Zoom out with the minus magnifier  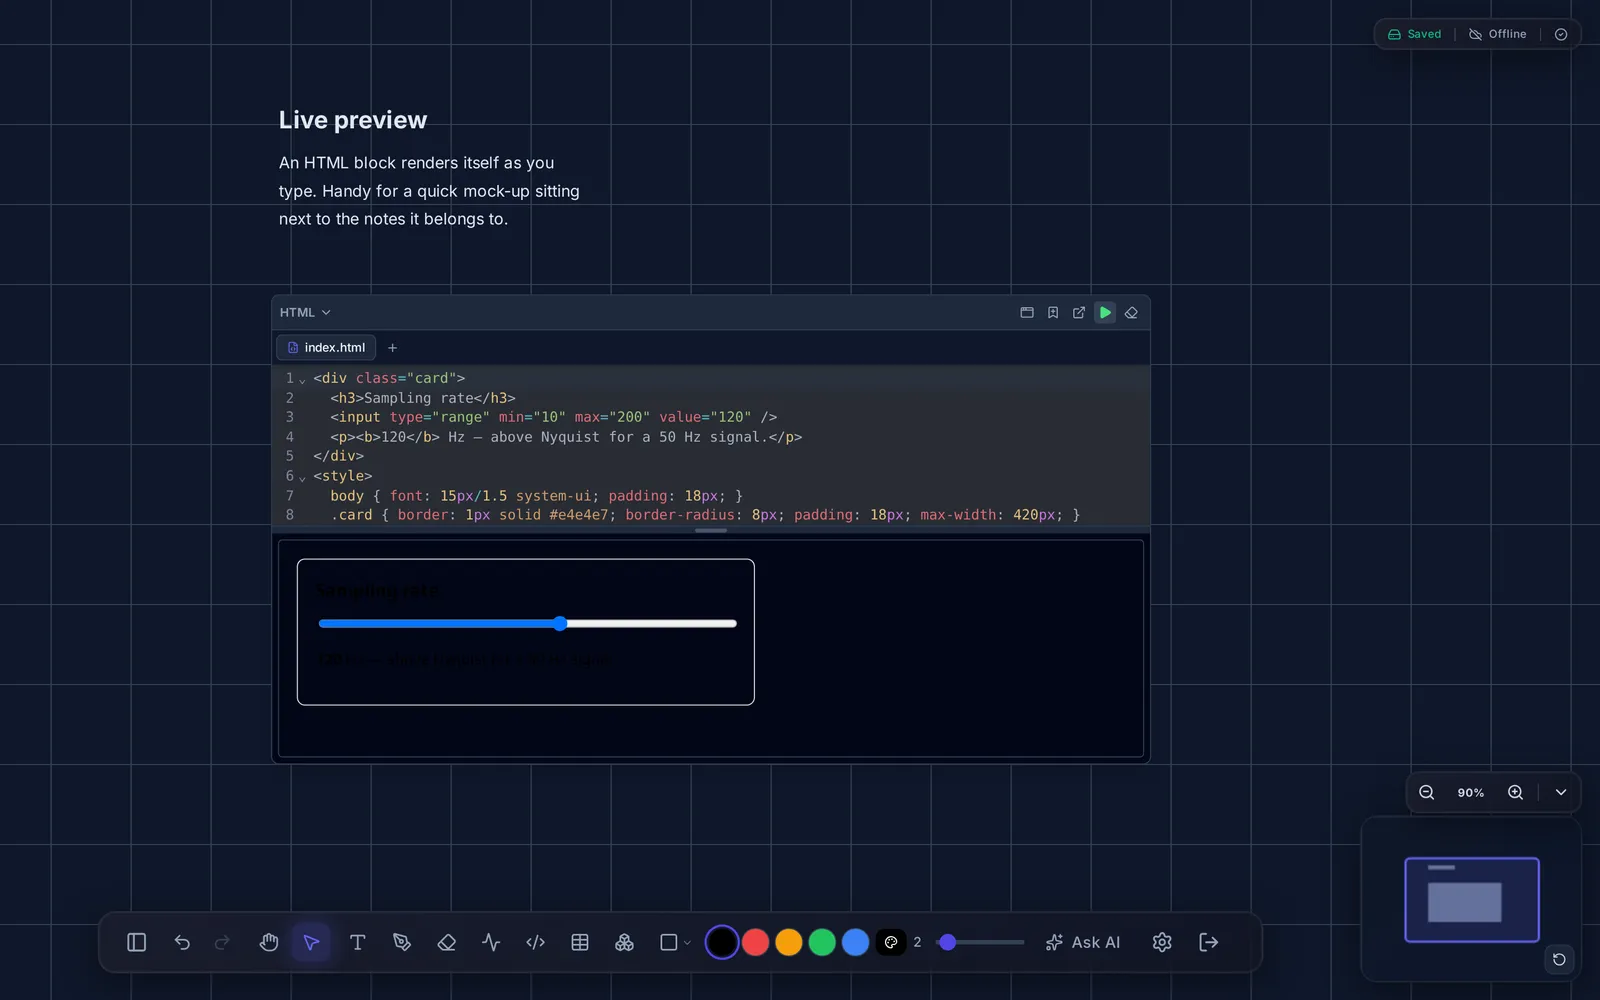tap(1427, 792)
